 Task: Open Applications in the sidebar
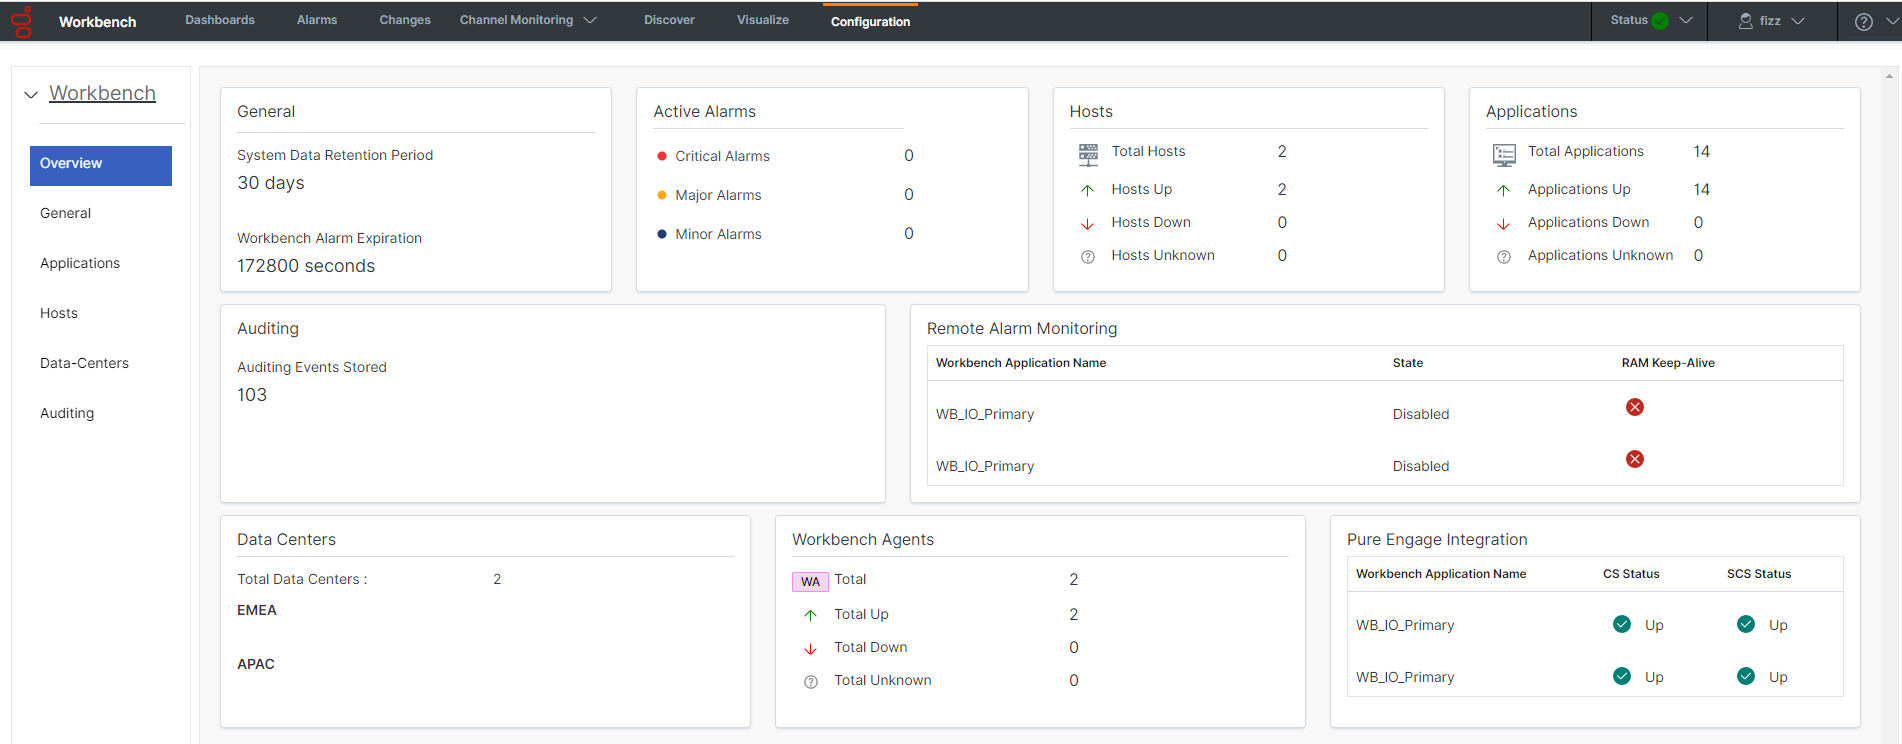(80, 263)
